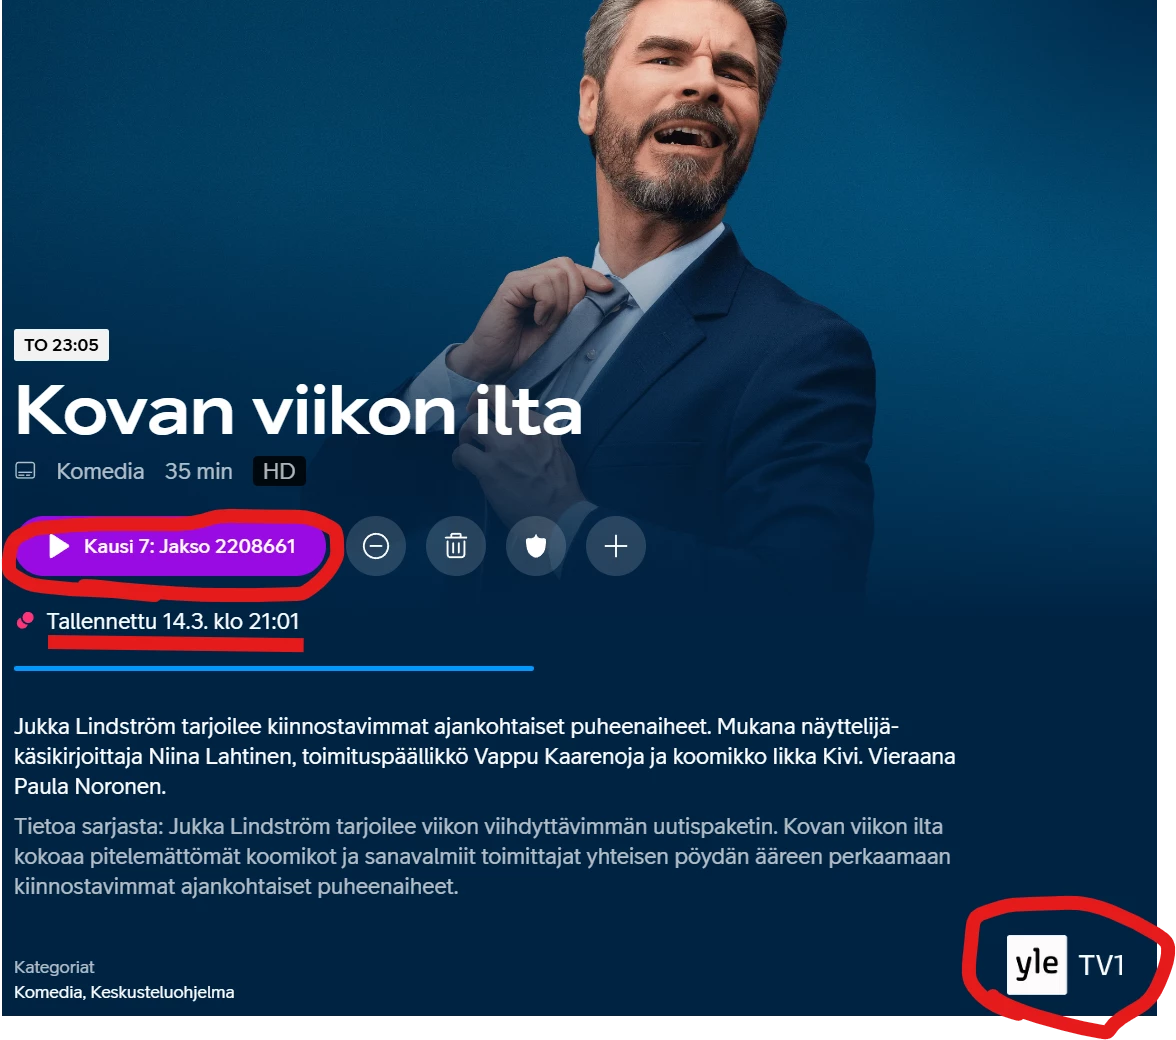Click the TO 23:05 airtime badge
1176x1040 pixels.
pyautogui.click(x=62, y=345)
